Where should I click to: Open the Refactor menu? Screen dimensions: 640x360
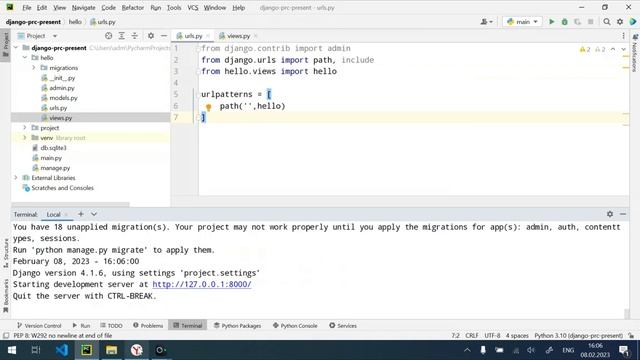click(133, 7)
